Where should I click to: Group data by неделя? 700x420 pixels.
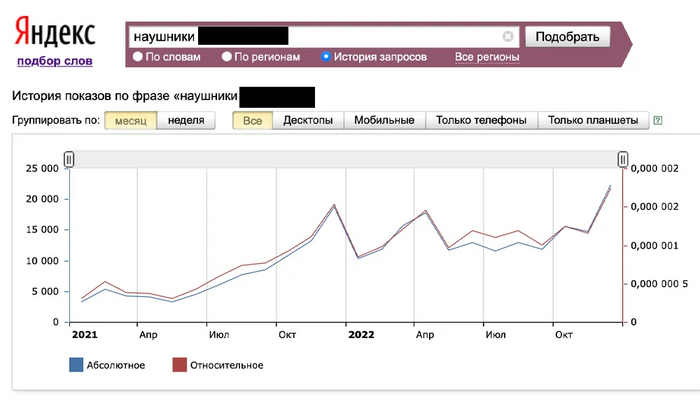(186, 120)
